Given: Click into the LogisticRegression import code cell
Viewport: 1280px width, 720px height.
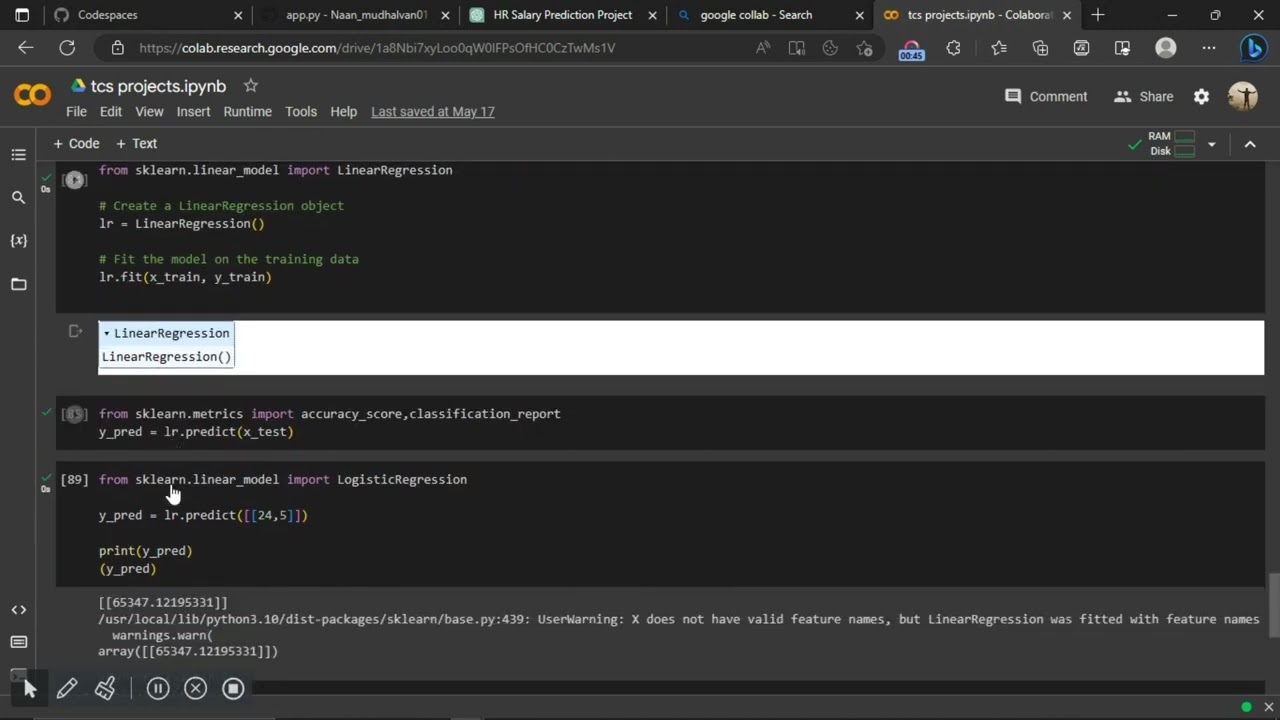Looking at the screenshot, I should pos(660,524).
